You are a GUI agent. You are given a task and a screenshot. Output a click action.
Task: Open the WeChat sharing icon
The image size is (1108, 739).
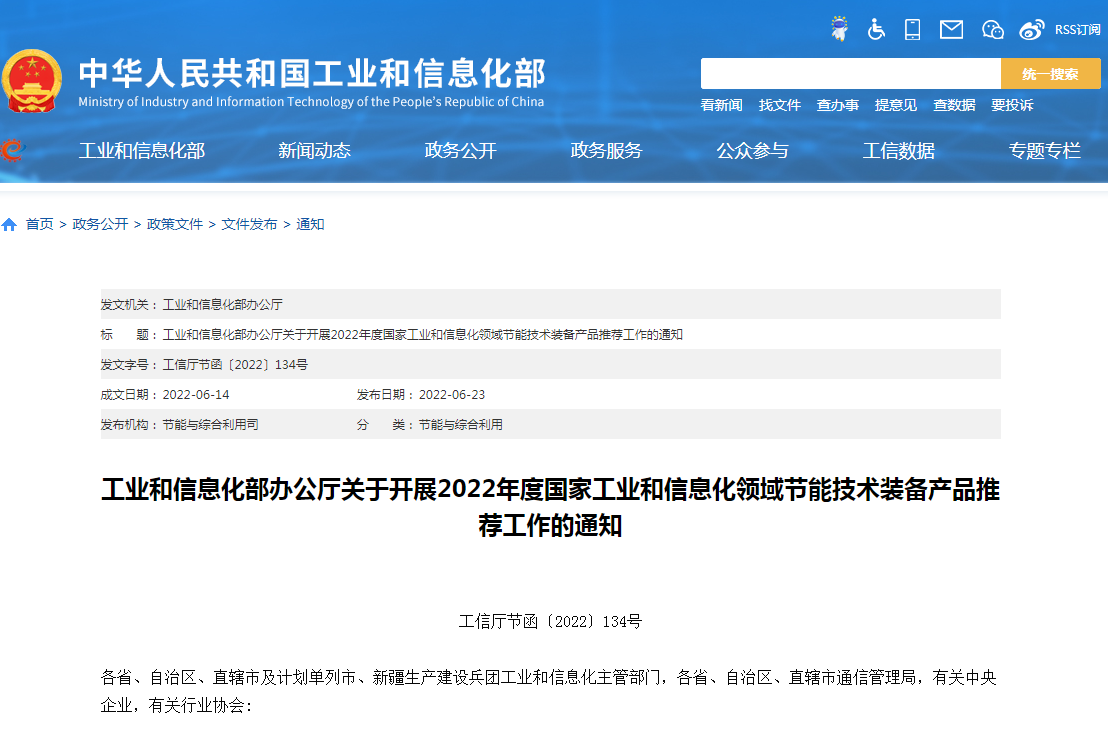[x=992, y=29]
